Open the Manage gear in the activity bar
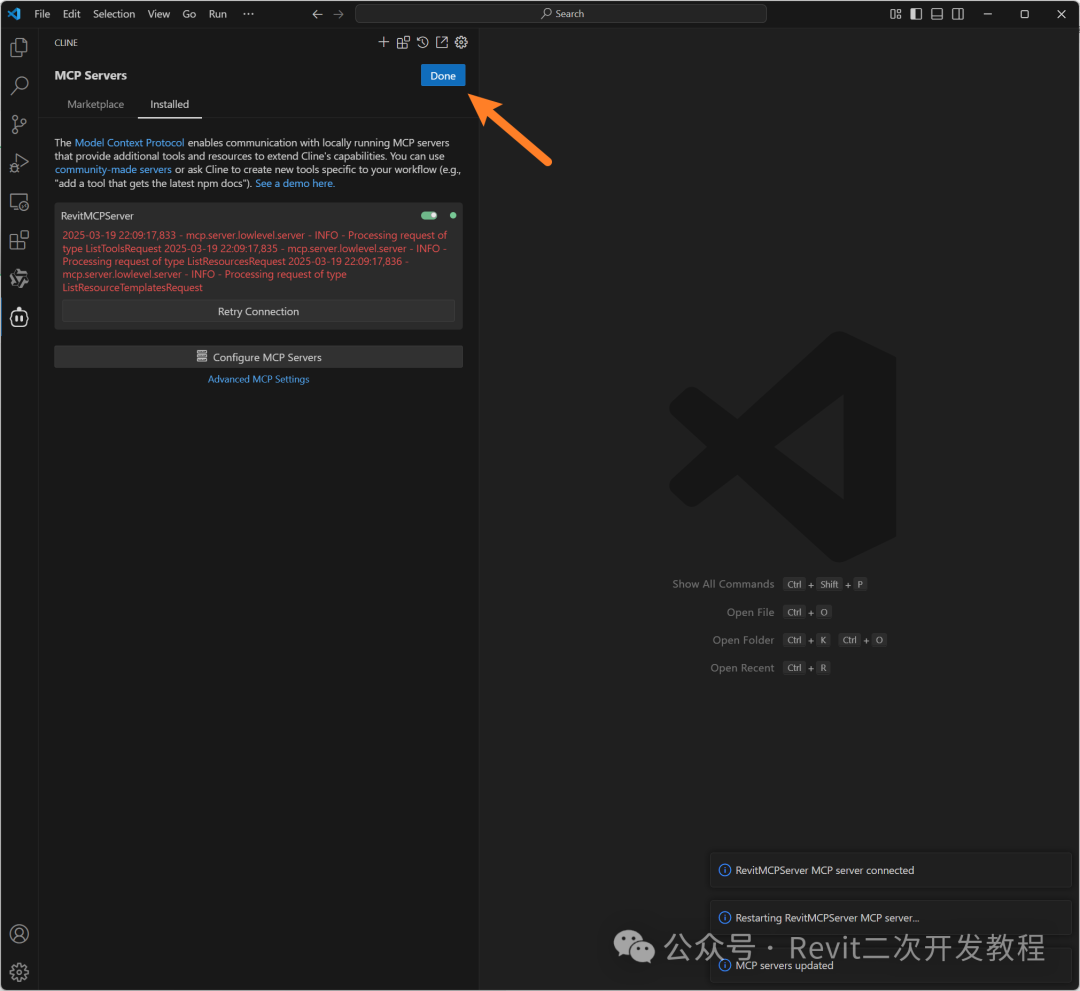This screenshot has height=991, width=1080. 19,972
